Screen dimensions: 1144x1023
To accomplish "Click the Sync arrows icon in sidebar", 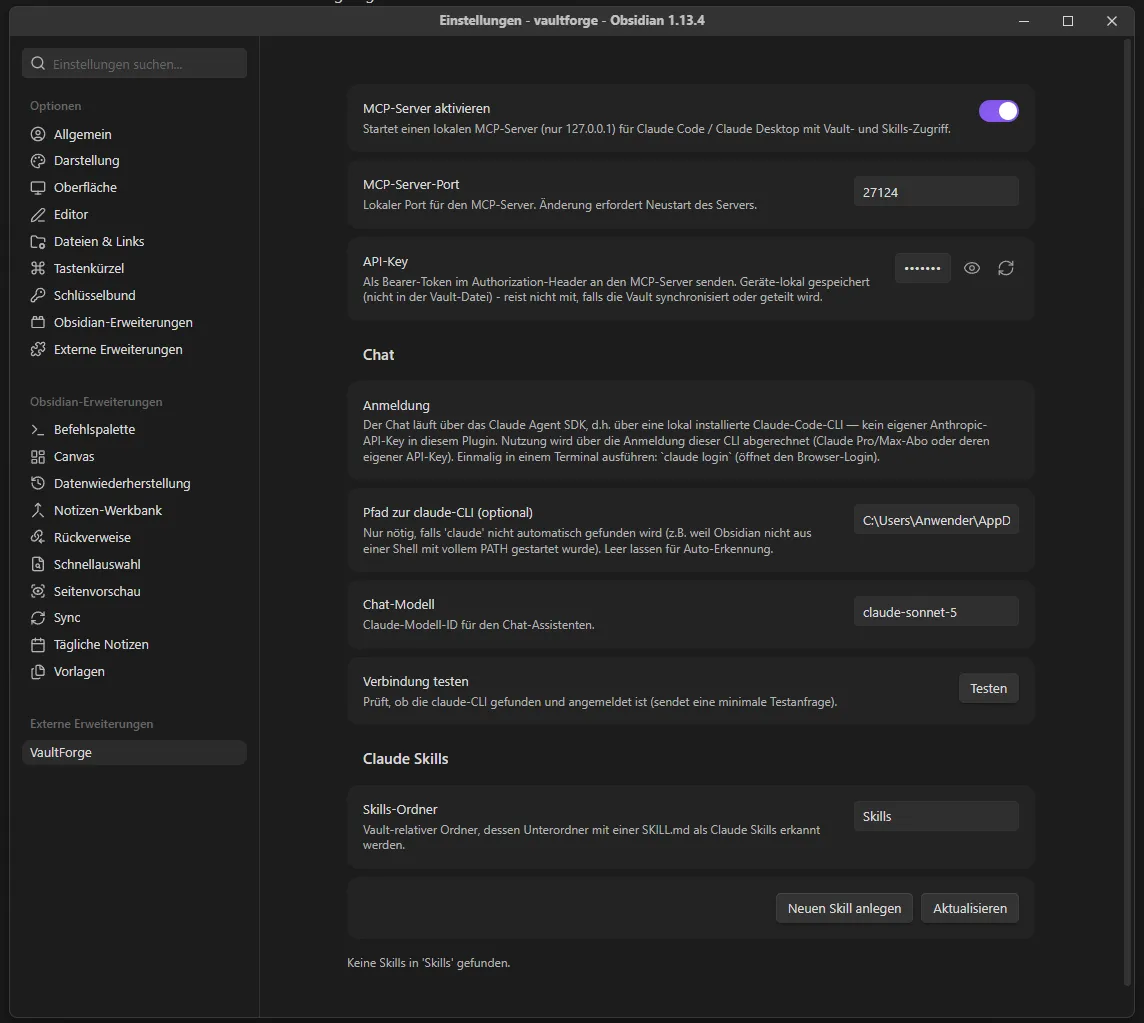I will click(38, 618).
